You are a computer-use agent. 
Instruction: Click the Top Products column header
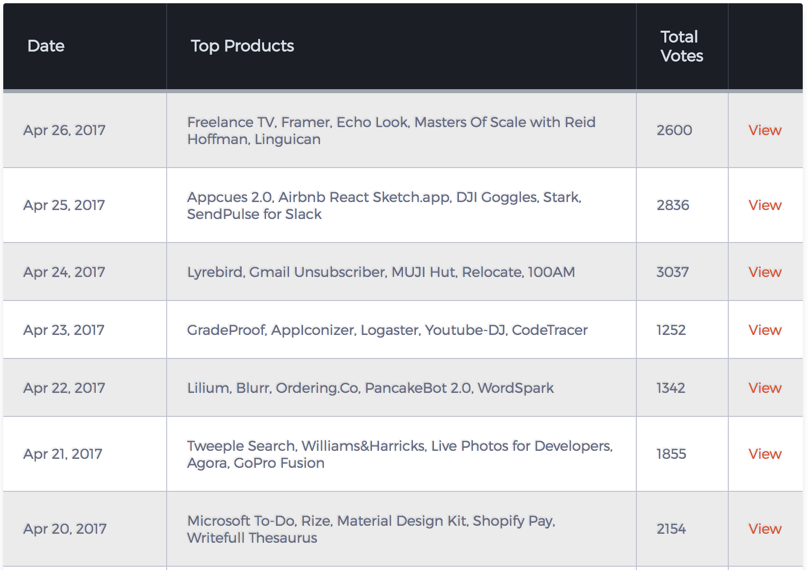coord(242,46)
